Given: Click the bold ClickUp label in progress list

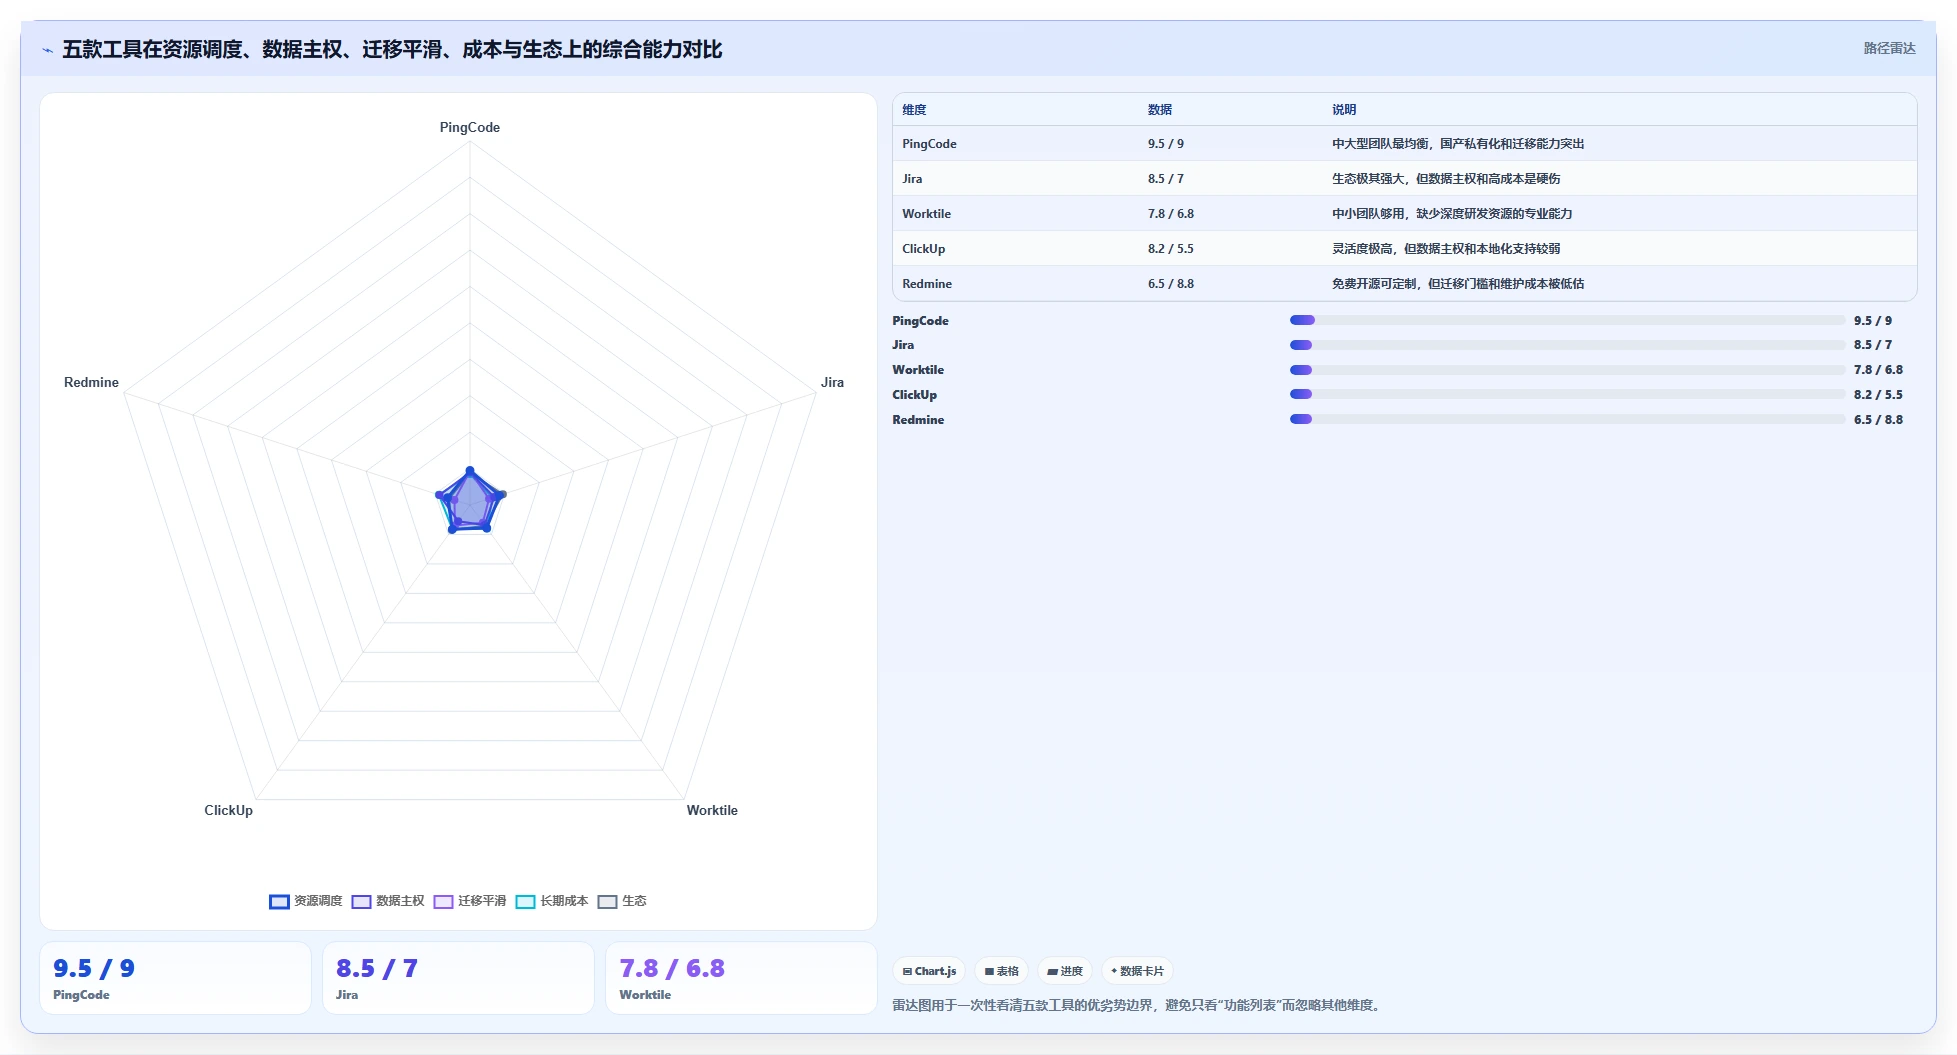Looking at the screenshot, I should [914, 395].
